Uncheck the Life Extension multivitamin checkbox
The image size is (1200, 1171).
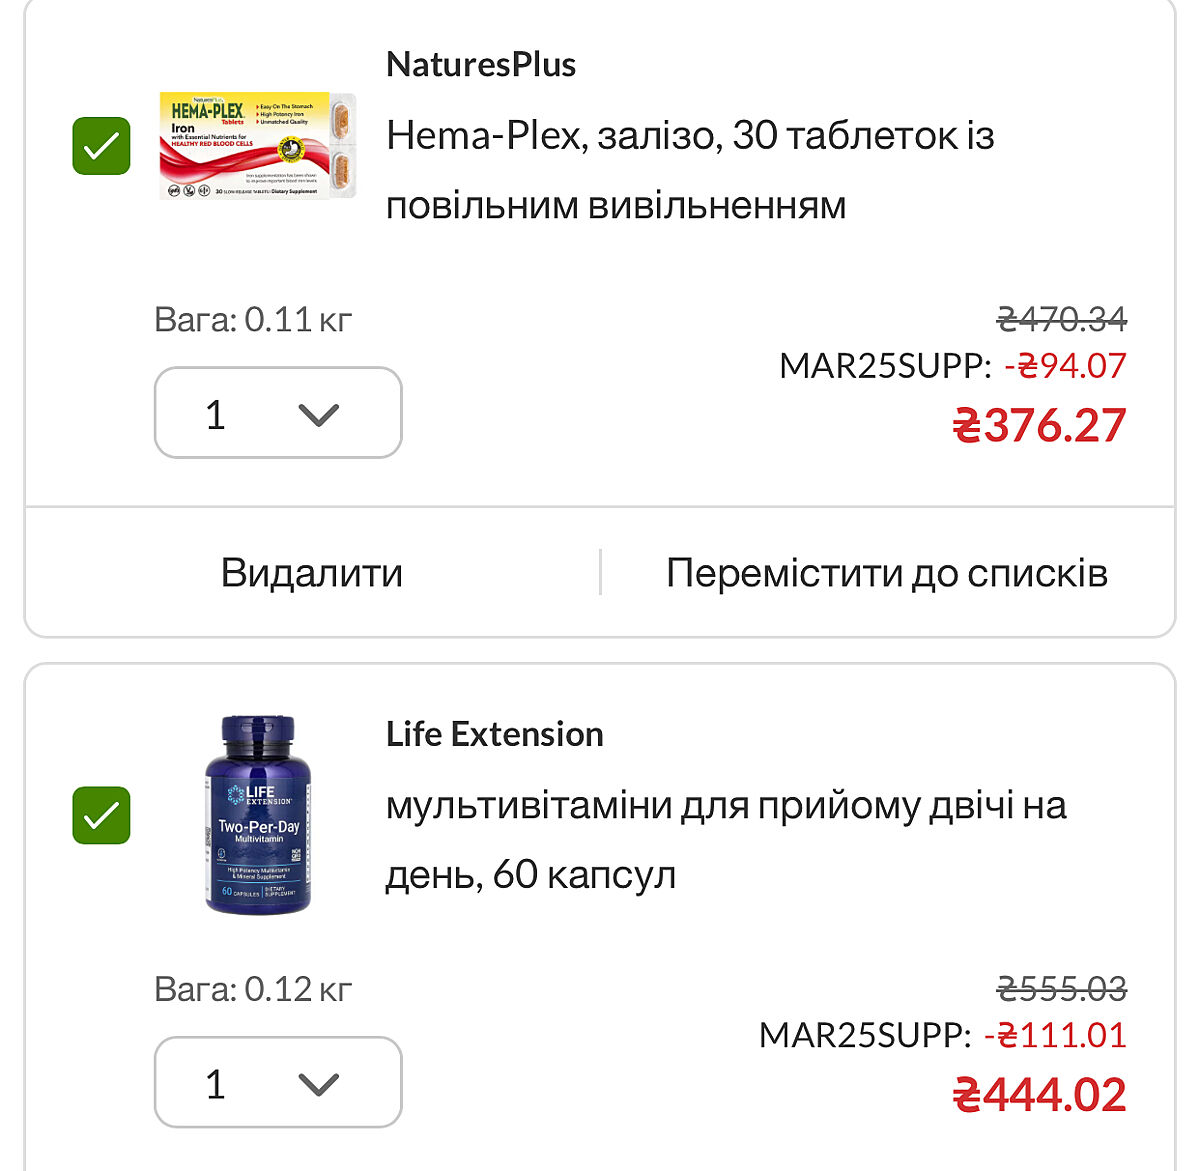click(x=101, y=815)
